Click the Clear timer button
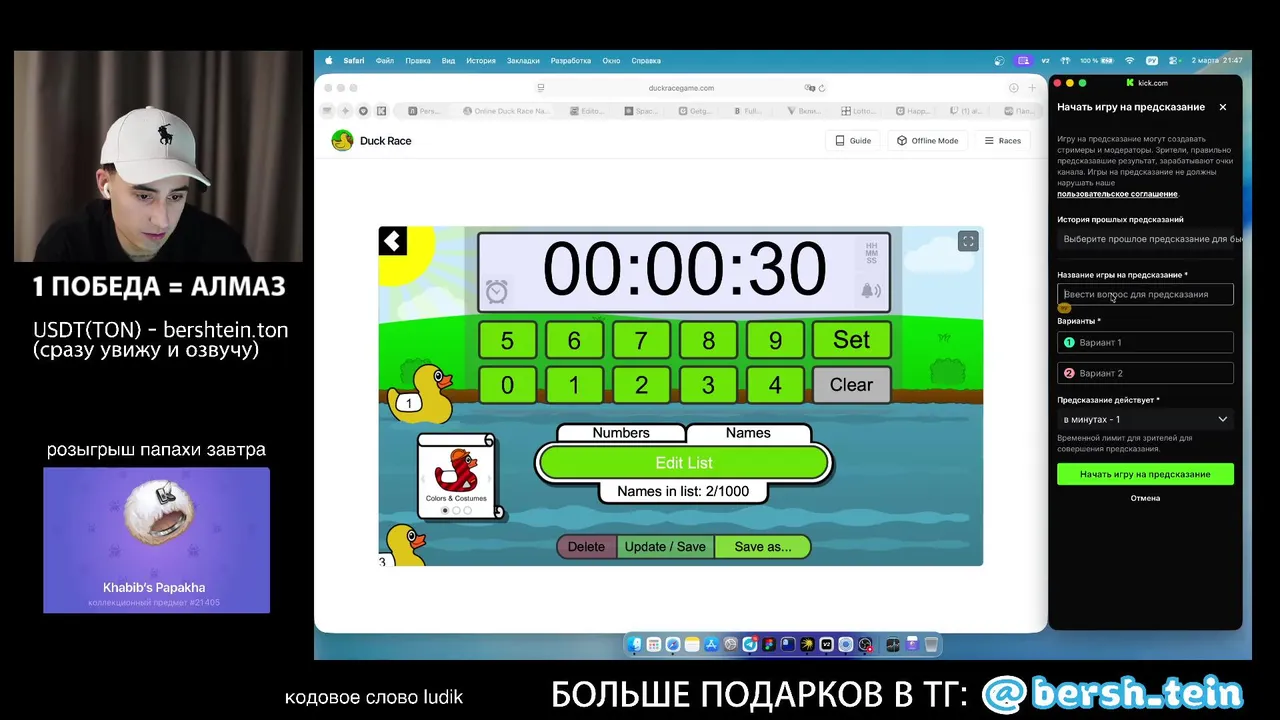 tap(851, 385)
